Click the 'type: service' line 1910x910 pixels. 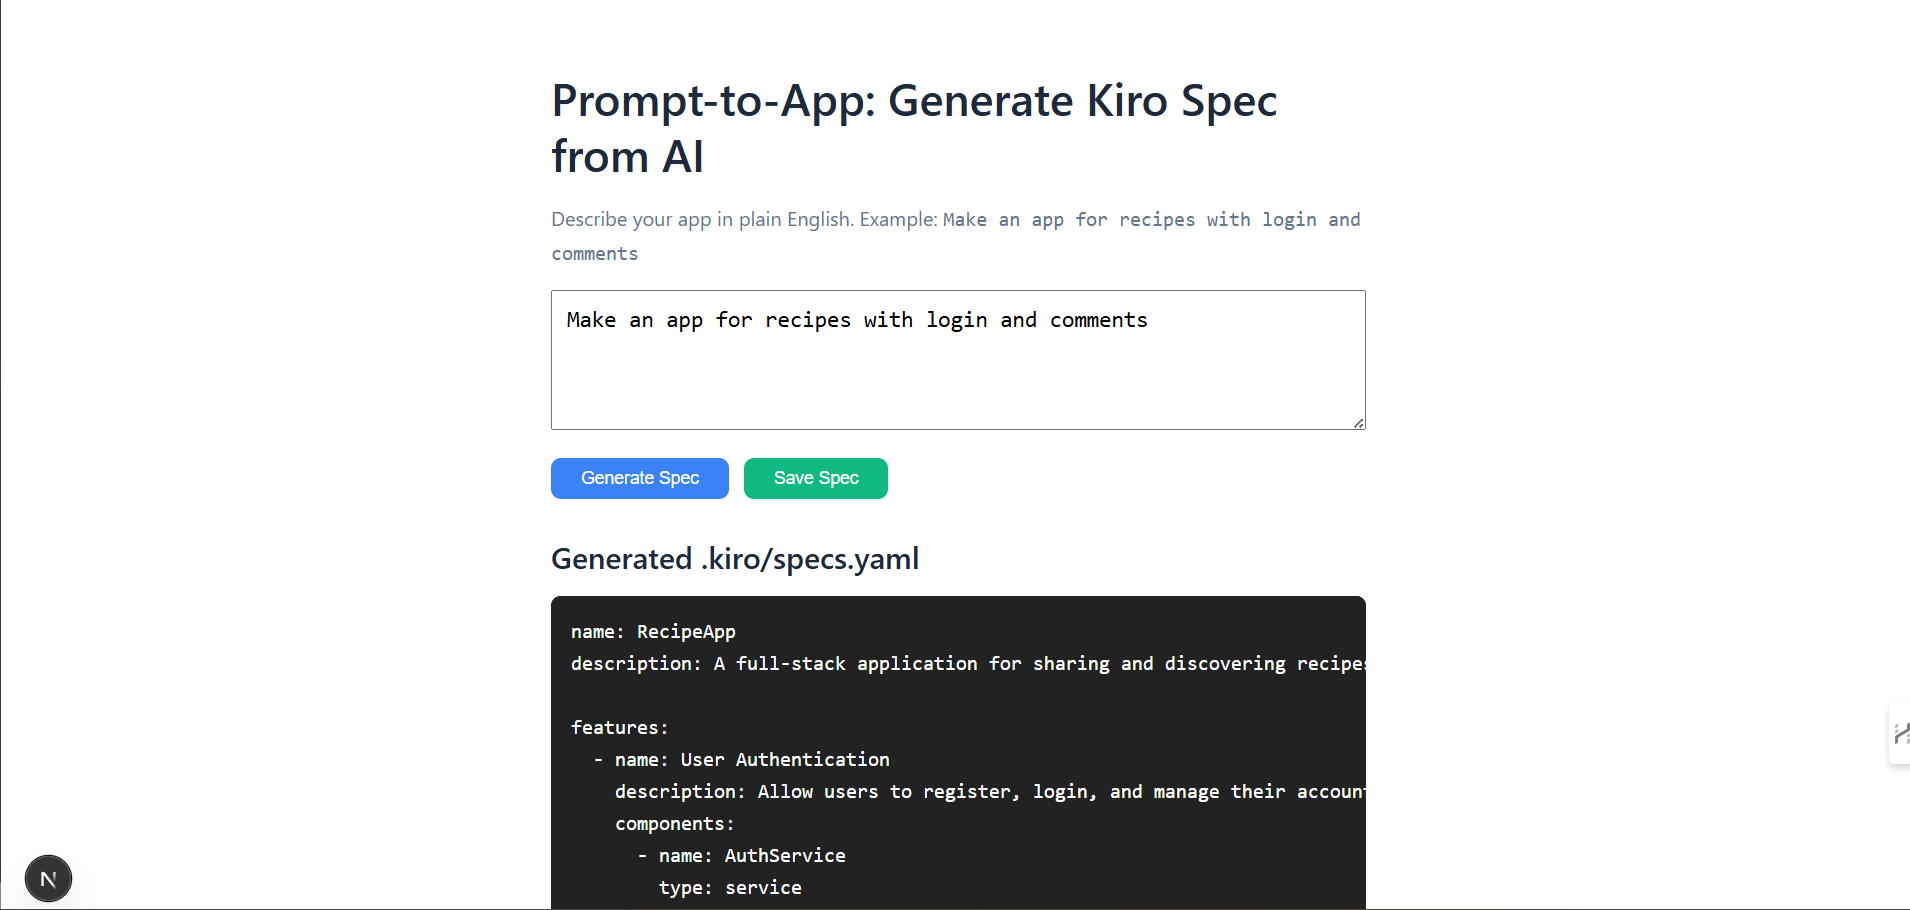click(x=730, y=888)
